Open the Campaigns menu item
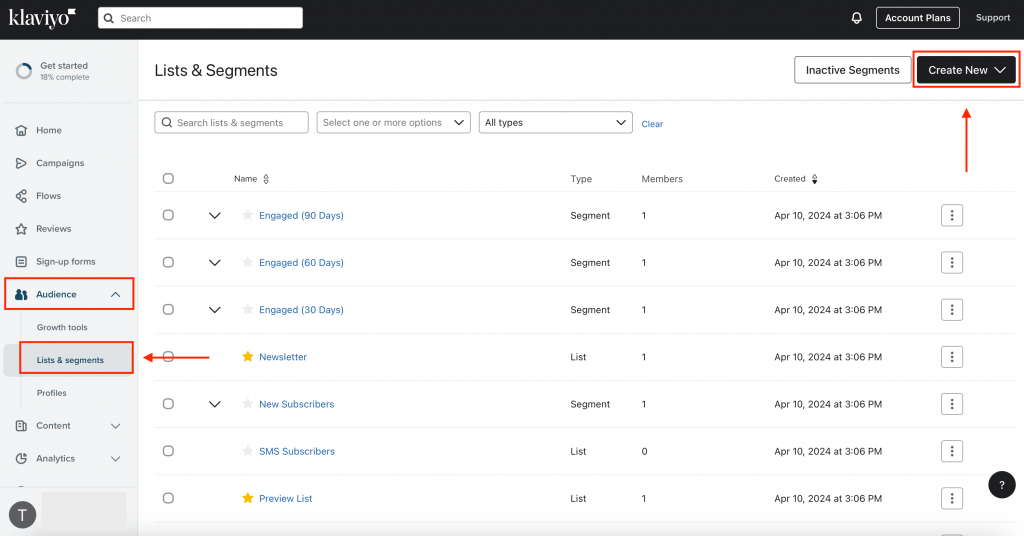The image size is (1024, 536). tap(60, 163)
